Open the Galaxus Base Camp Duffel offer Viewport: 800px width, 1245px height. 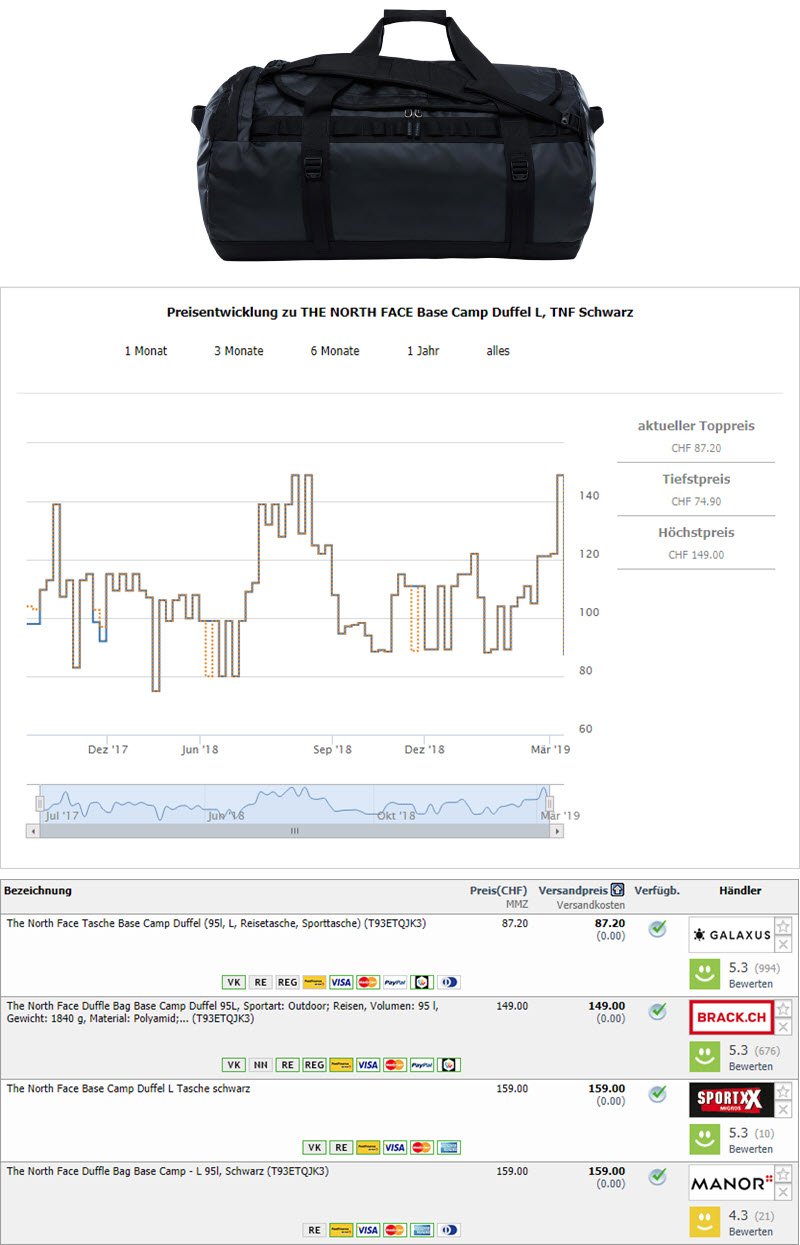click(x=216, y=923)
